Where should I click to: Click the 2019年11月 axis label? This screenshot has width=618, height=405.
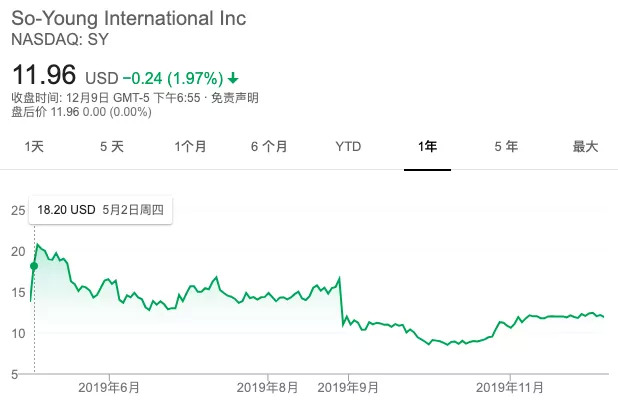[x=508, y=386]
